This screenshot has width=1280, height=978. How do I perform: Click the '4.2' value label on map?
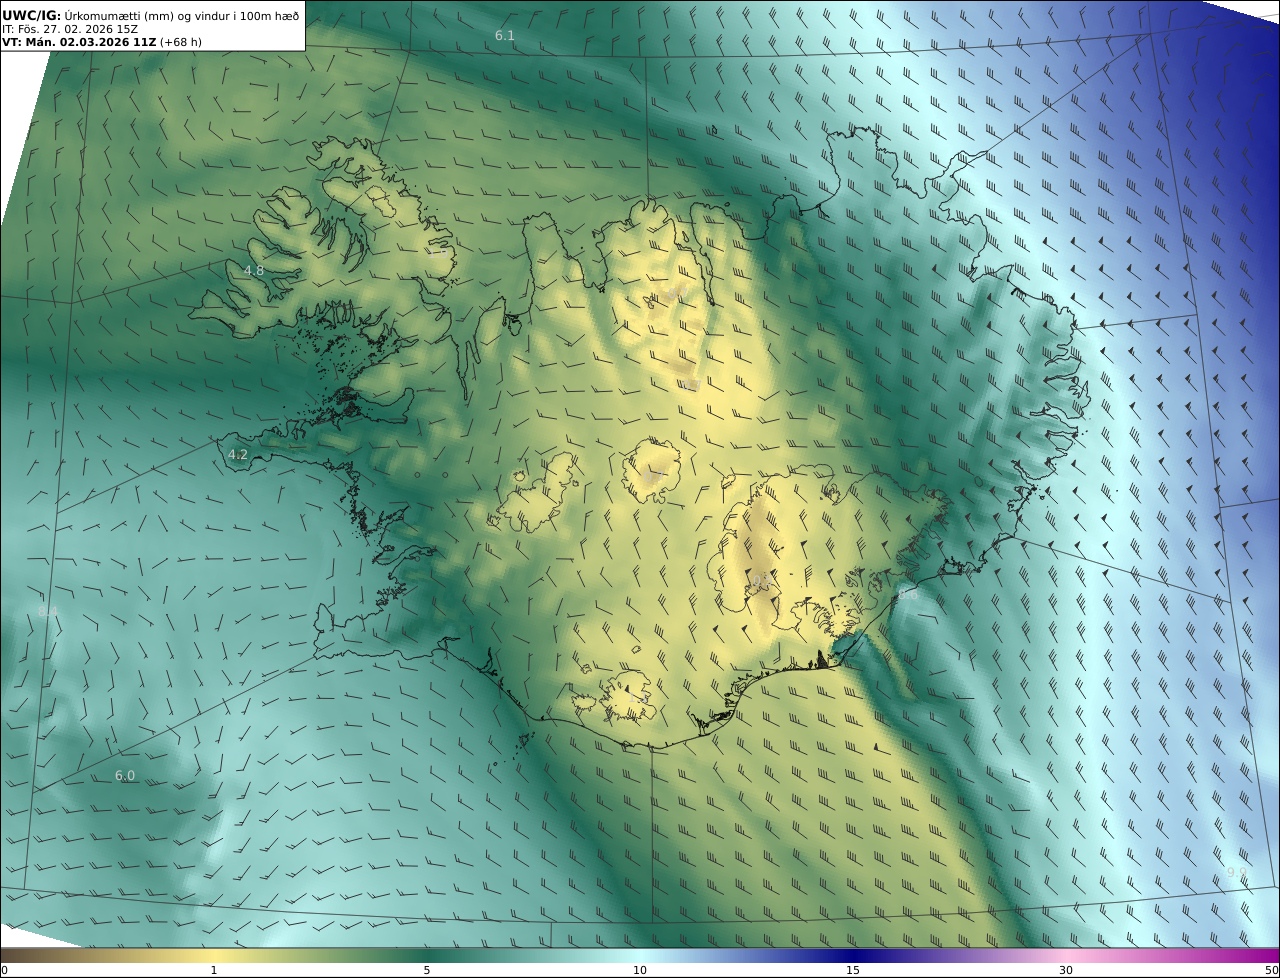(x=237, y=454)
